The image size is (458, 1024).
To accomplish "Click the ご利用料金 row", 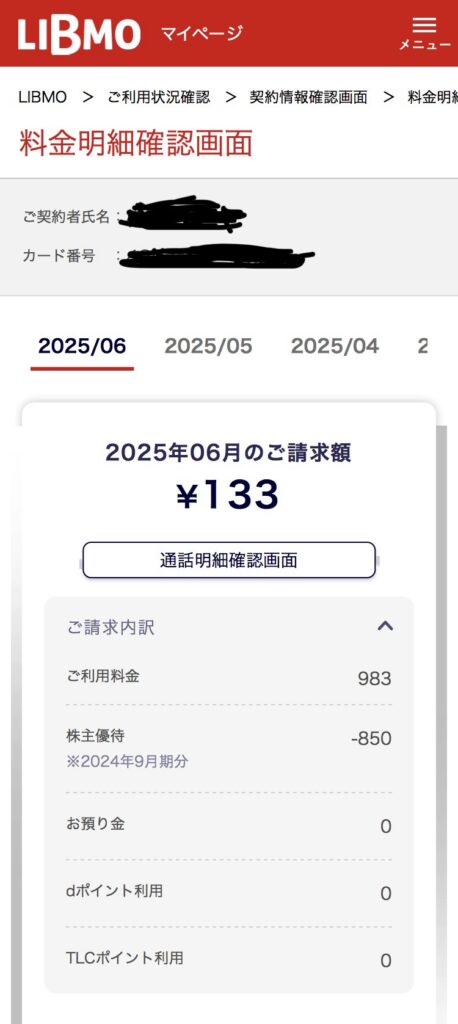I will pos(229,678).
